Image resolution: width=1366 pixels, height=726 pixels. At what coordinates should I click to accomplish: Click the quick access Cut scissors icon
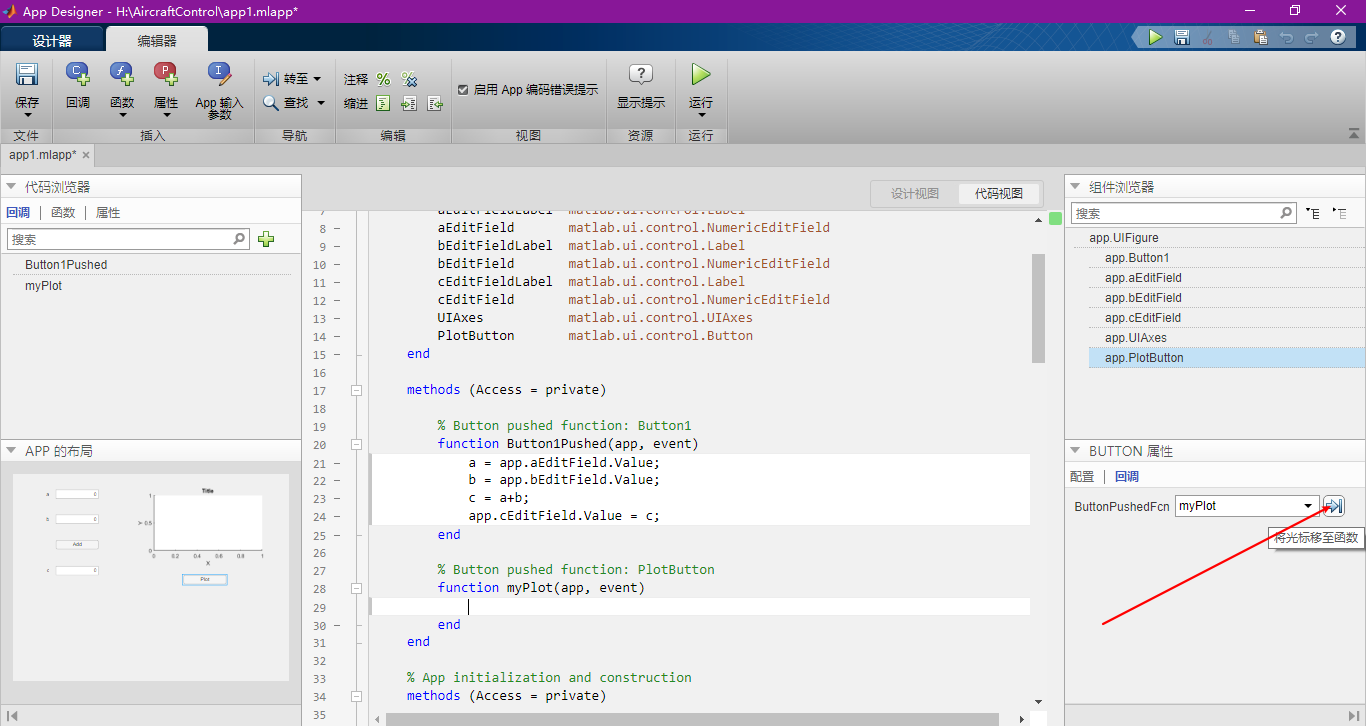1207,37
